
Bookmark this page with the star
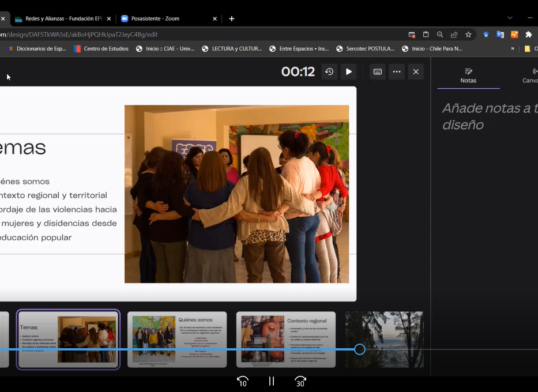468,34
